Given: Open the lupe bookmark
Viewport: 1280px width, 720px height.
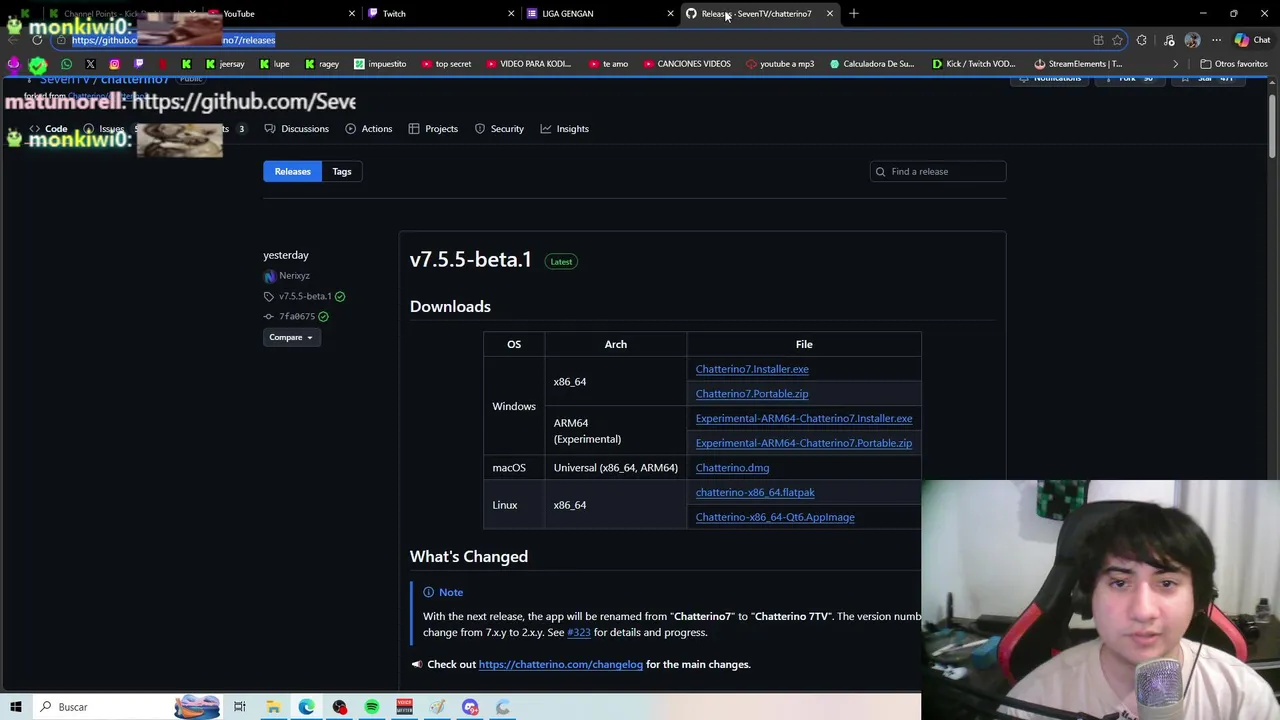Looking at the screenshot, I should (x=274, y=64).
